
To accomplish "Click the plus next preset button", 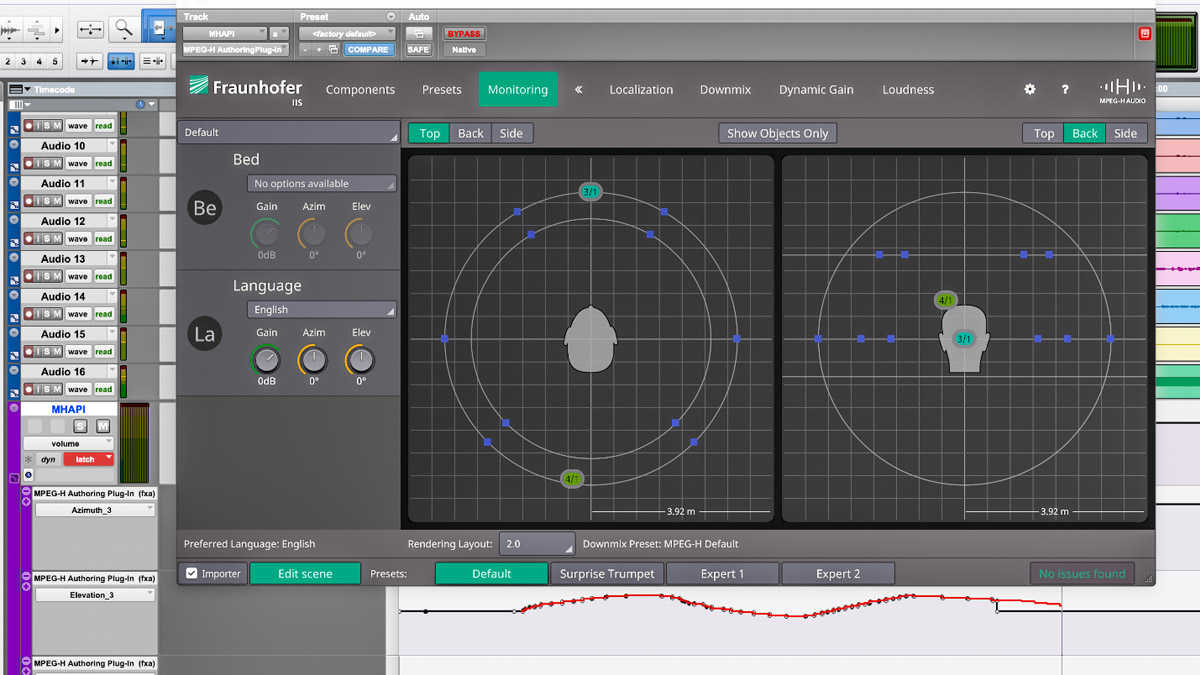I will point(320,49).
